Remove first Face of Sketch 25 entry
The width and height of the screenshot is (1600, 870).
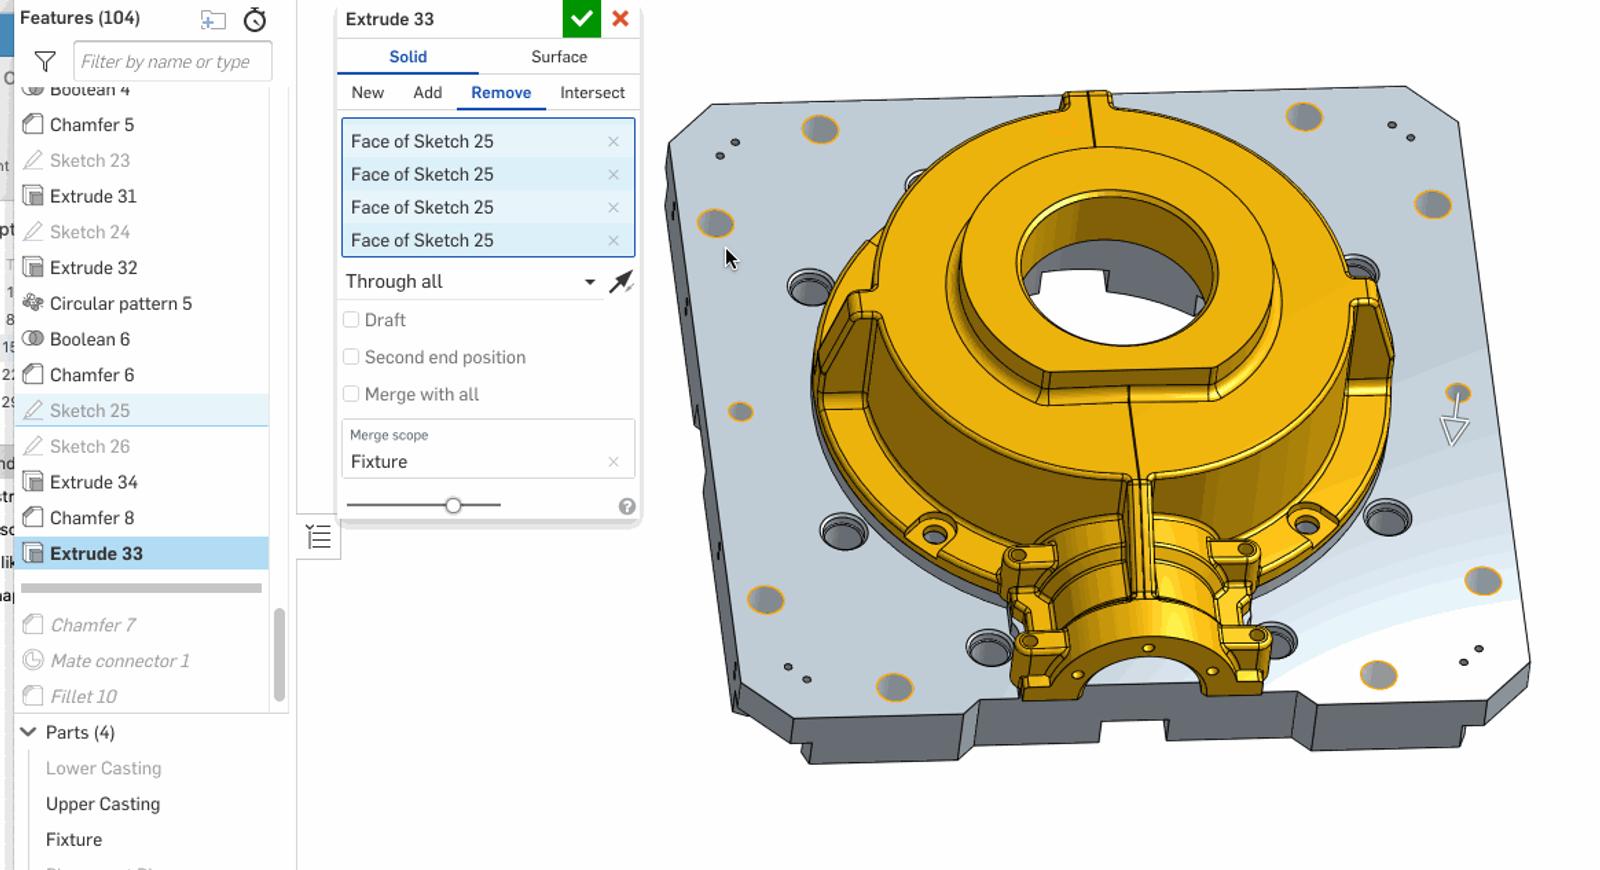(613, 142)
